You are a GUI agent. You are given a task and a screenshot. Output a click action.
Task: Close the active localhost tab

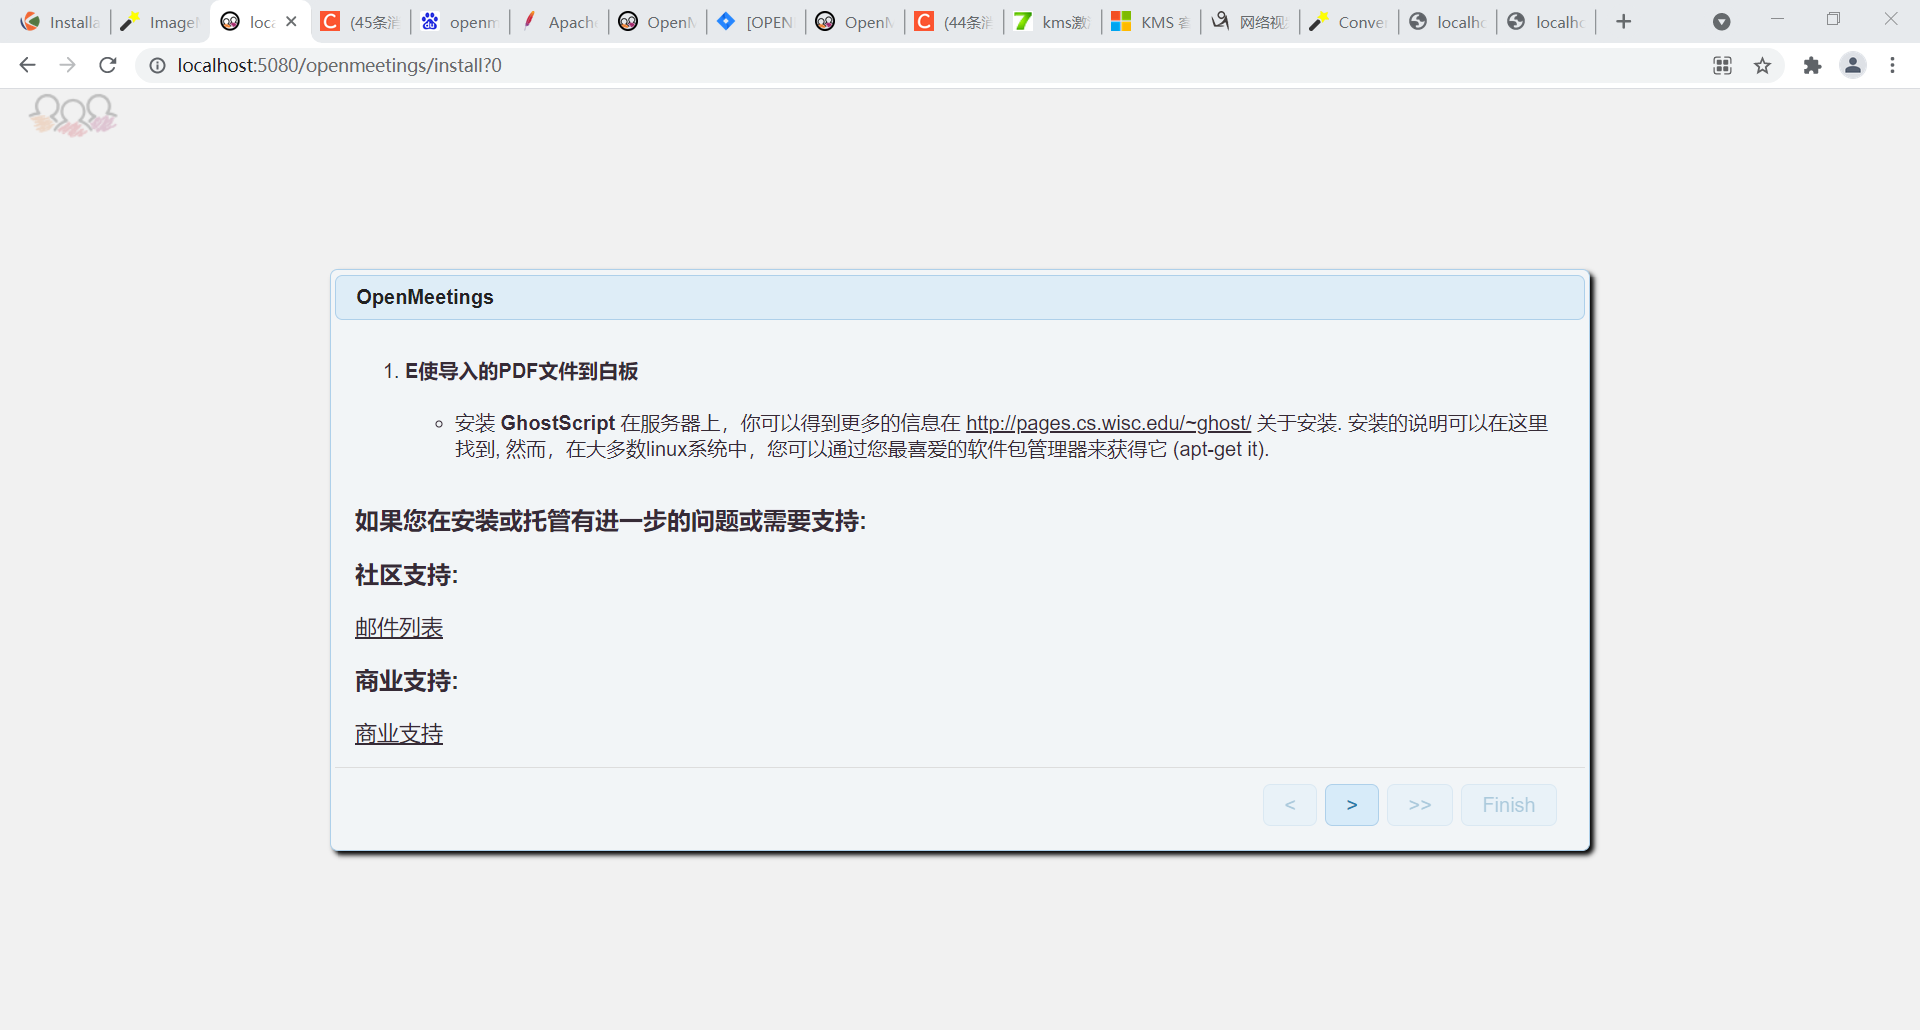[x=291, y=21]
